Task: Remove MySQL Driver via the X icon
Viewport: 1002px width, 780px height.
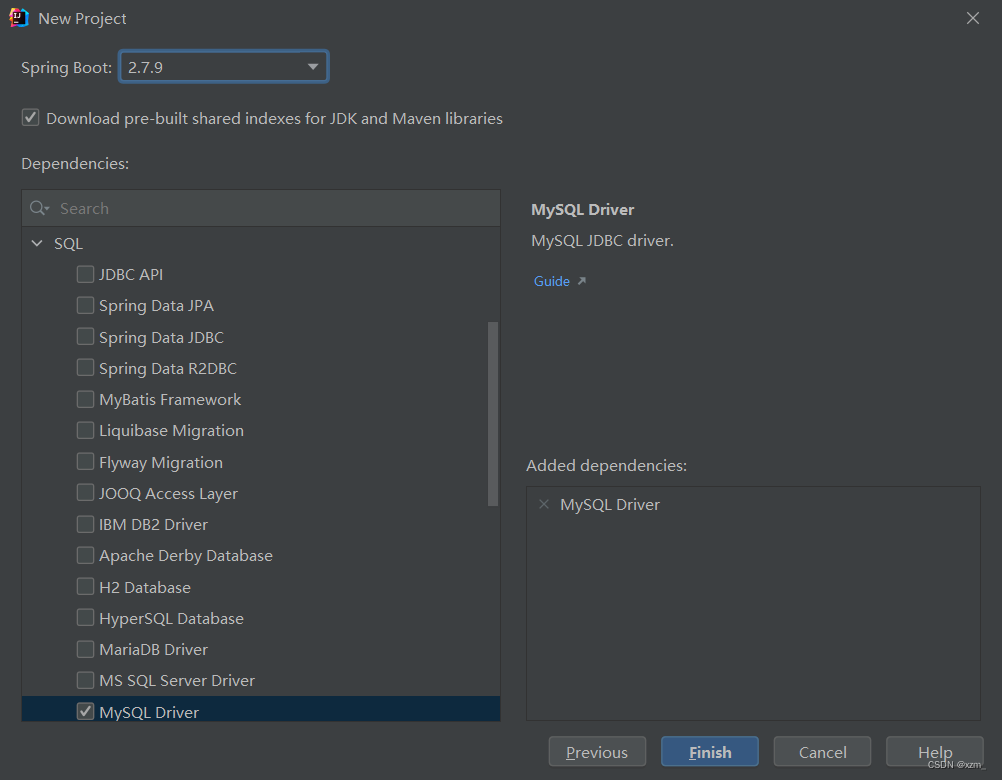Action: tap(544, 504)
